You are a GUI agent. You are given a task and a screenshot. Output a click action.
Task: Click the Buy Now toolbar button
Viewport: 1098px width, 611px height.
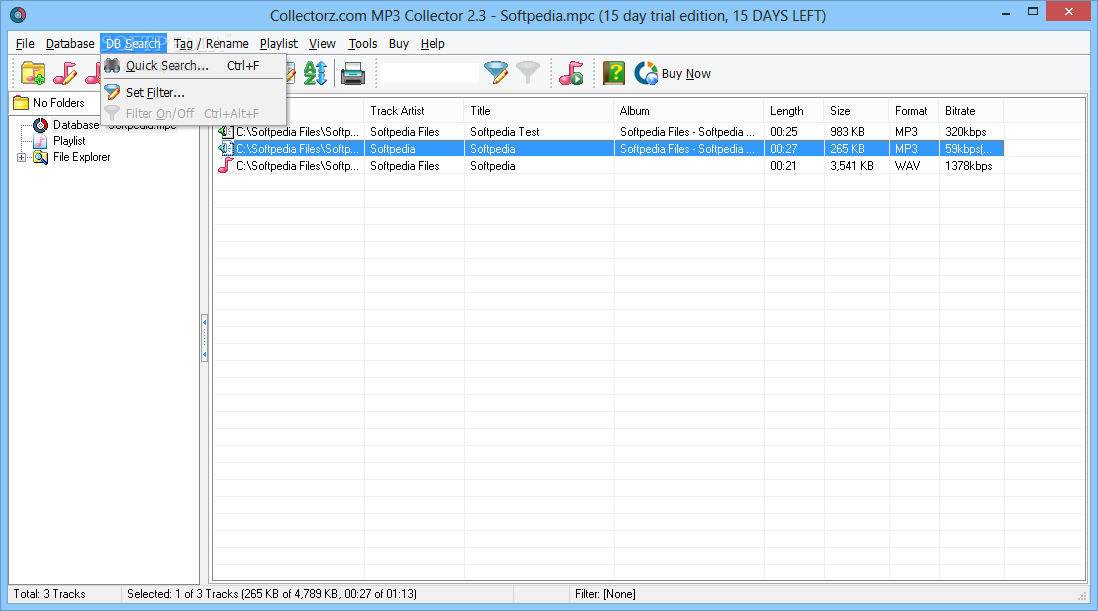pos(672,73)
